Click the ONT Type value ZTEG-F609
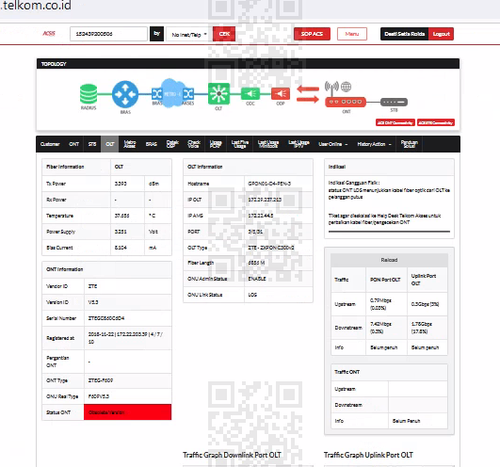 pos(100,380)
